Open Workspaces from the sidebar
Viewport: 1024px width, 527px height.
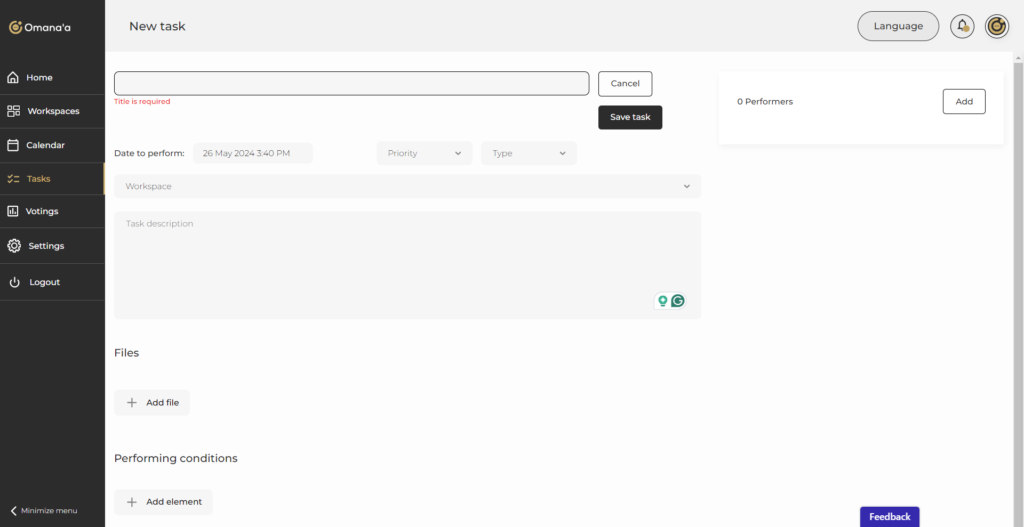click(x=52, y=111)
